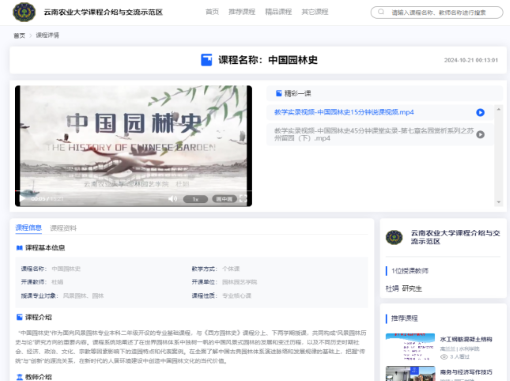Open the 45分钟课堂实录 video link
510x381 pixels.
coord(374,134)
